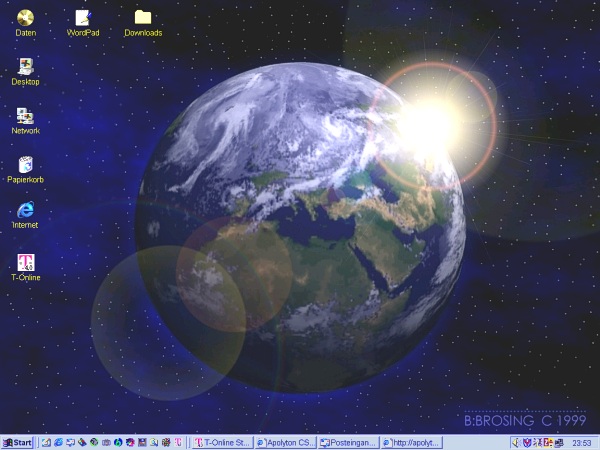The image size is (600, 450).
Task: Click the floppy disk quick launch icon
Action: (x=142, y=442)
